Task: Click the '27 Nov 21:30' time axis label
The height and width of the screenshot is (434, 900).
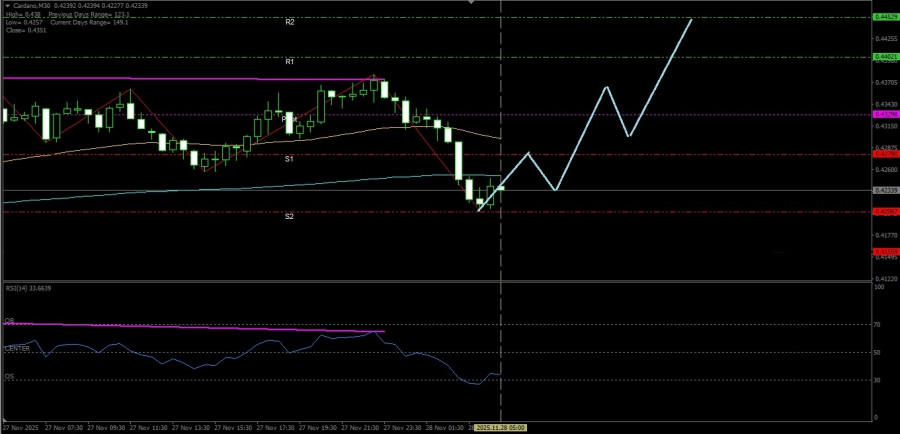Action: 360,428
